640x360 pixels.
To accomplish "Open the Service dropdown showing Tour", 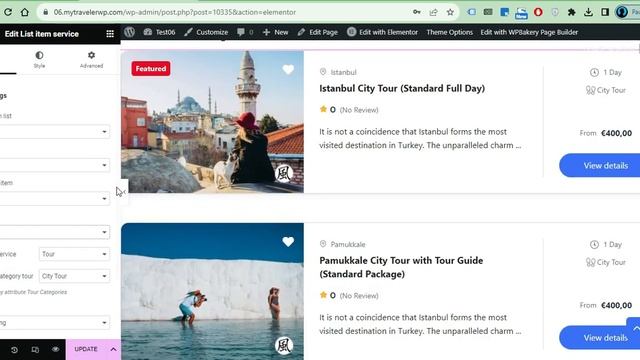I will 74,254.
